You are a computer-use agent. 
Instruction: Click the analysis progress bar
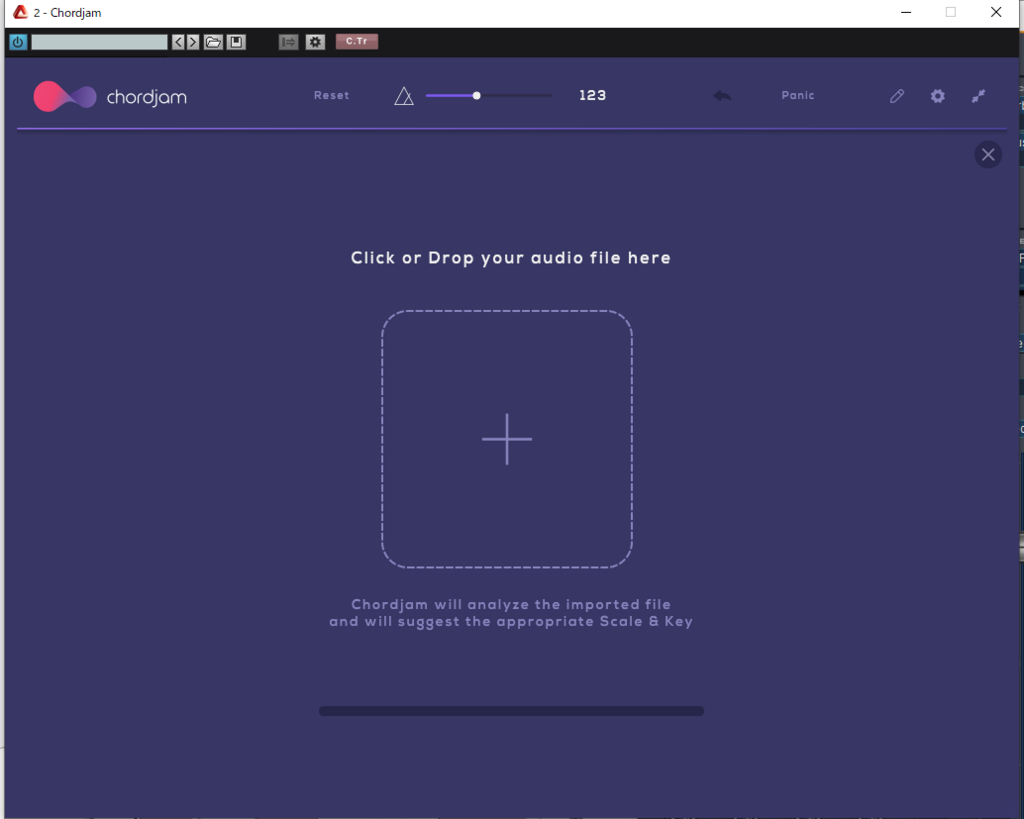pyautogui.click(x=511, y=711)
